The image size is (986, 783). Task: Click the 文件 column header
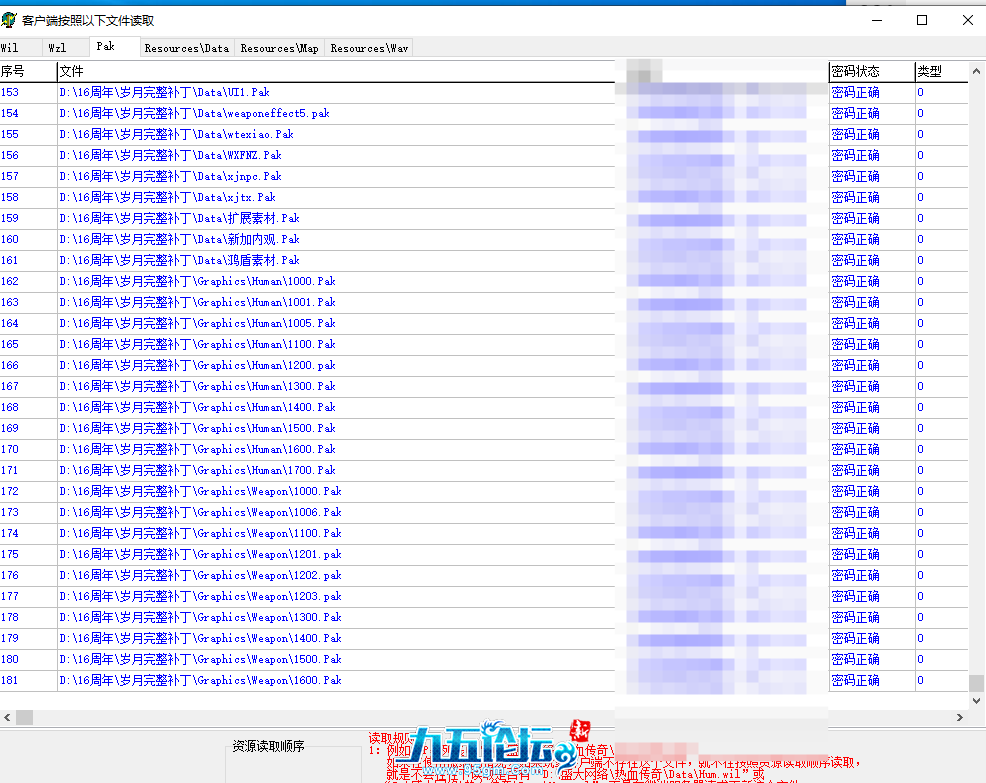coord(336,71)
